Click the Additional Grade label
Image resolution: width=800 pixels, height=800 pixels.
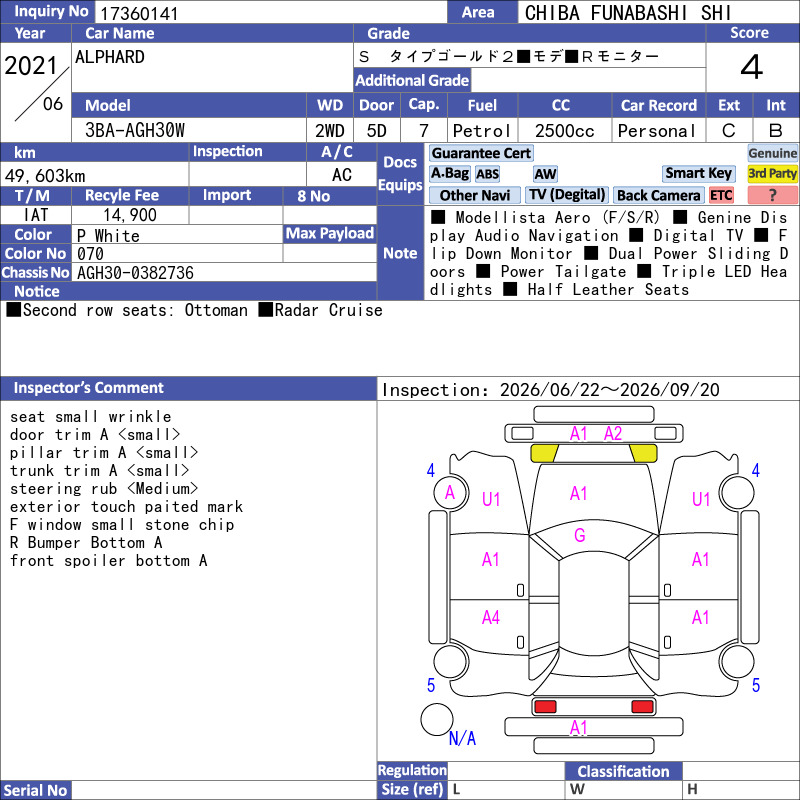point(412,81)
